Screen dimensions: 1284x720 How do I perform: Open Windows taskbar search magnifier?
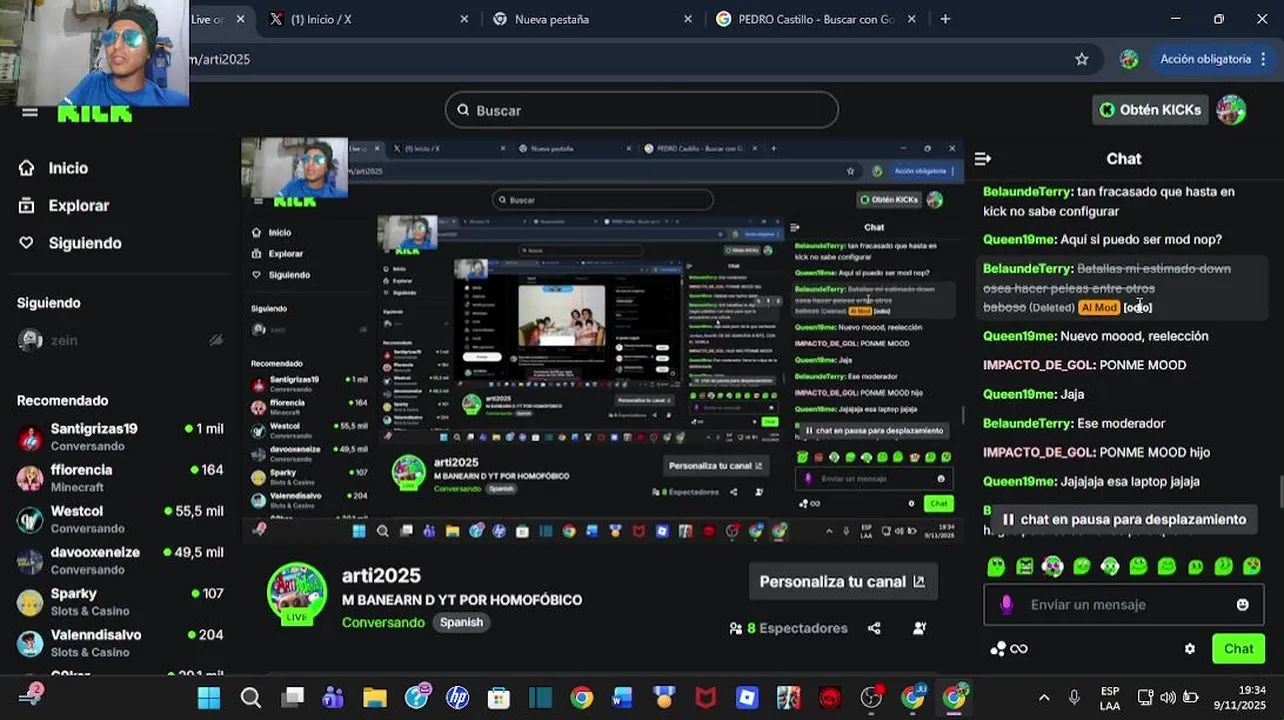[250, 697]
